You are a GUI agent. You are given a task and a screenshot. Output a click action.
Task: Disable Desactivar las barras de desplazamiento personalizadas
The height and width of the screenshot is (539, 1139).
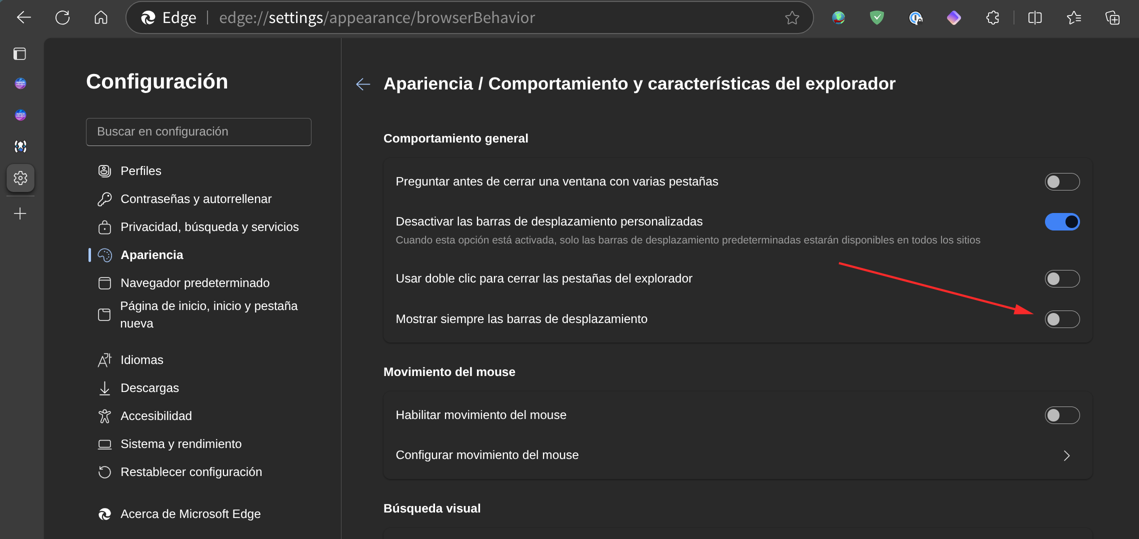coord(1062,222)
